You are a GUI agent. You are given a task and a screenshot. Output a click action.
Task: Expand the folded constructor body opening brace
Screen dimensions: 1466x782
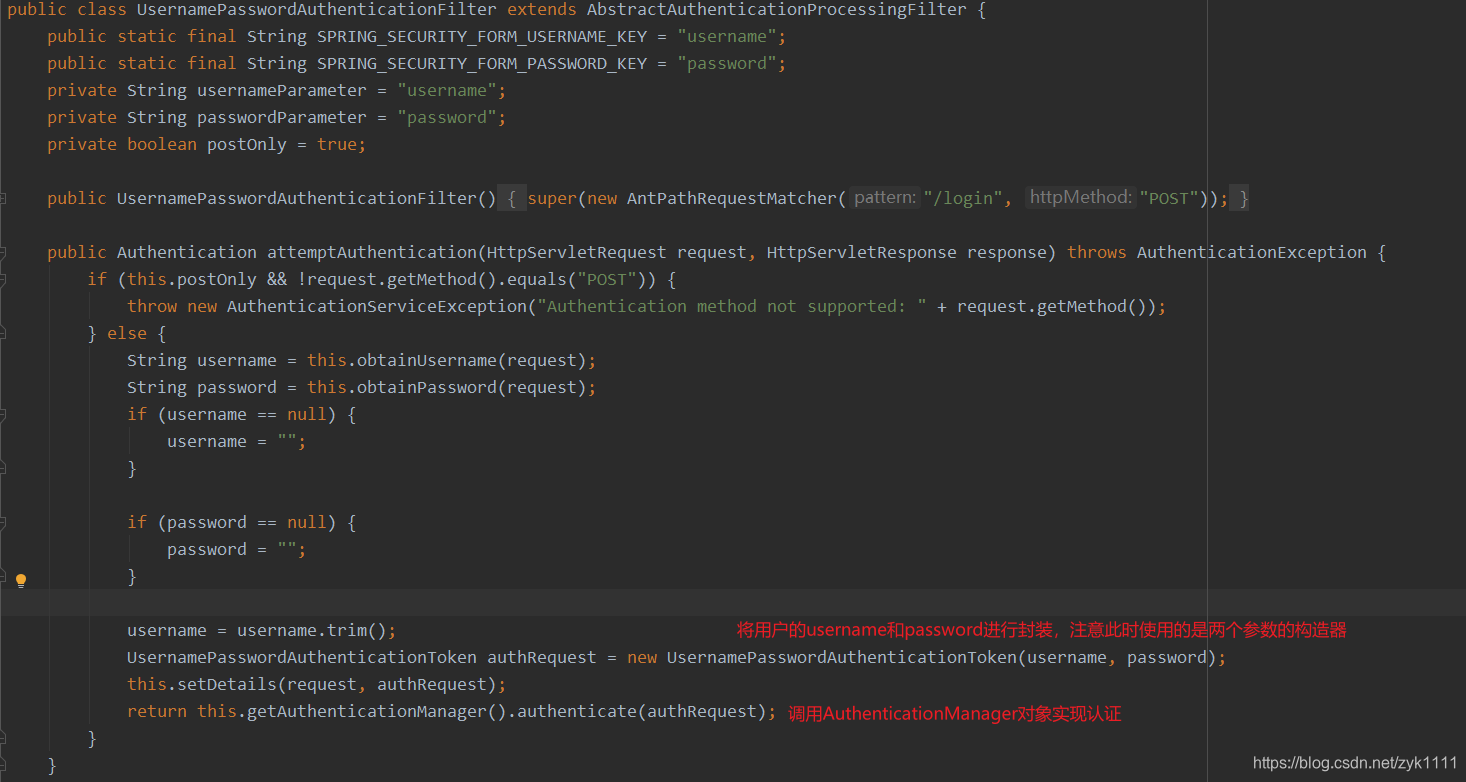click(x=511, y=198)
